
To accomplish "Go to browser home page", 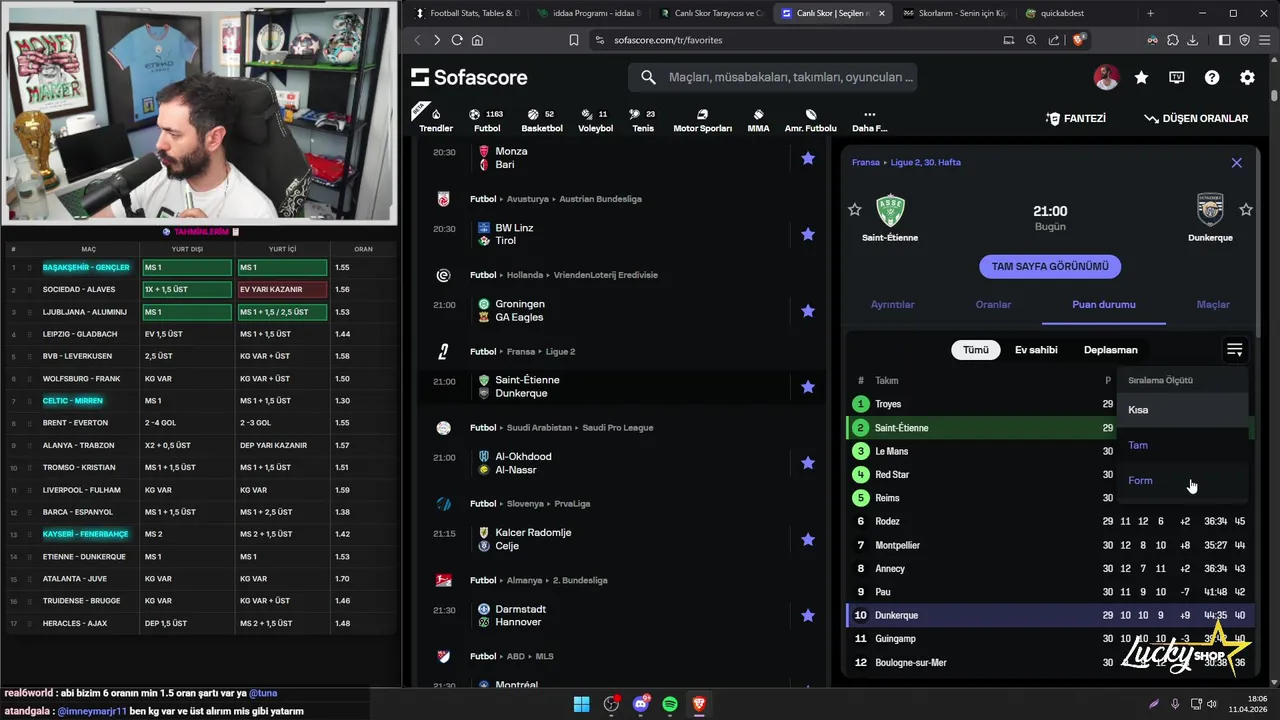I will coord(477,40).
